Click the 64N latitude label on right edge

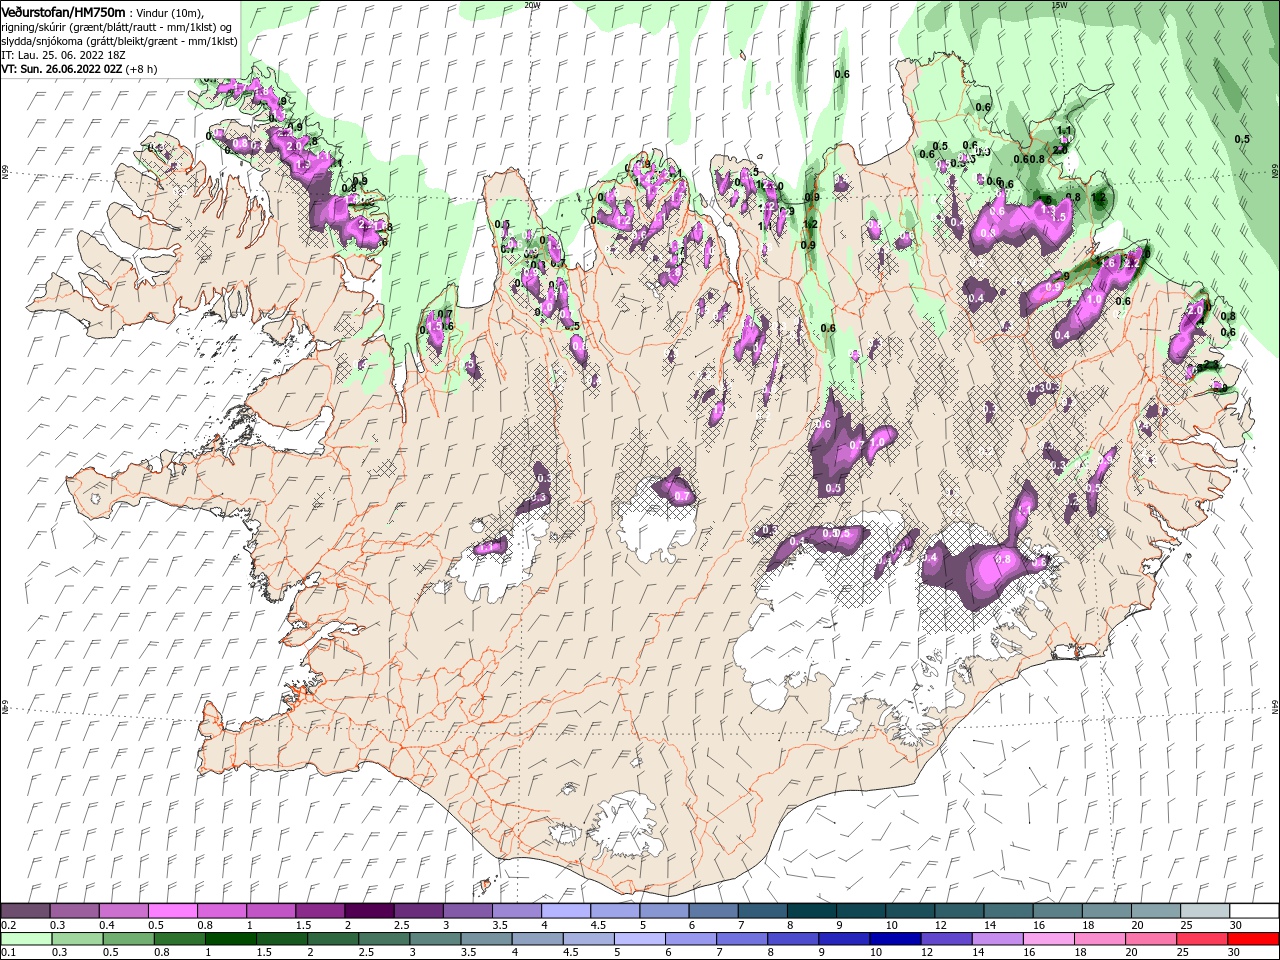click(1275, 707)
